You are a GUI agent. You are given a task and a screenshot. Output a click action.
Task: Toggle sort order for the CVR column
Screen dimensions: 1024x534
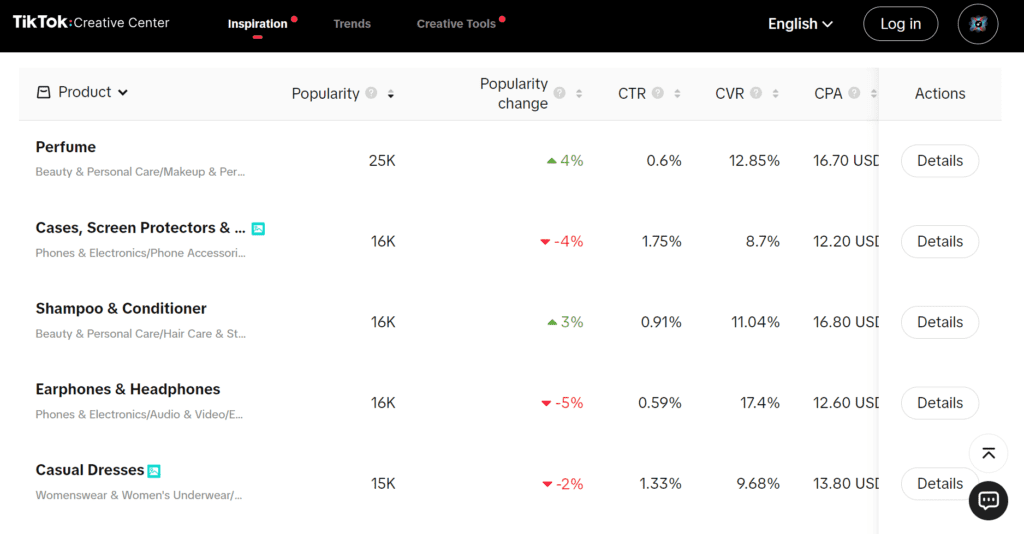click(x=775, y=94)
